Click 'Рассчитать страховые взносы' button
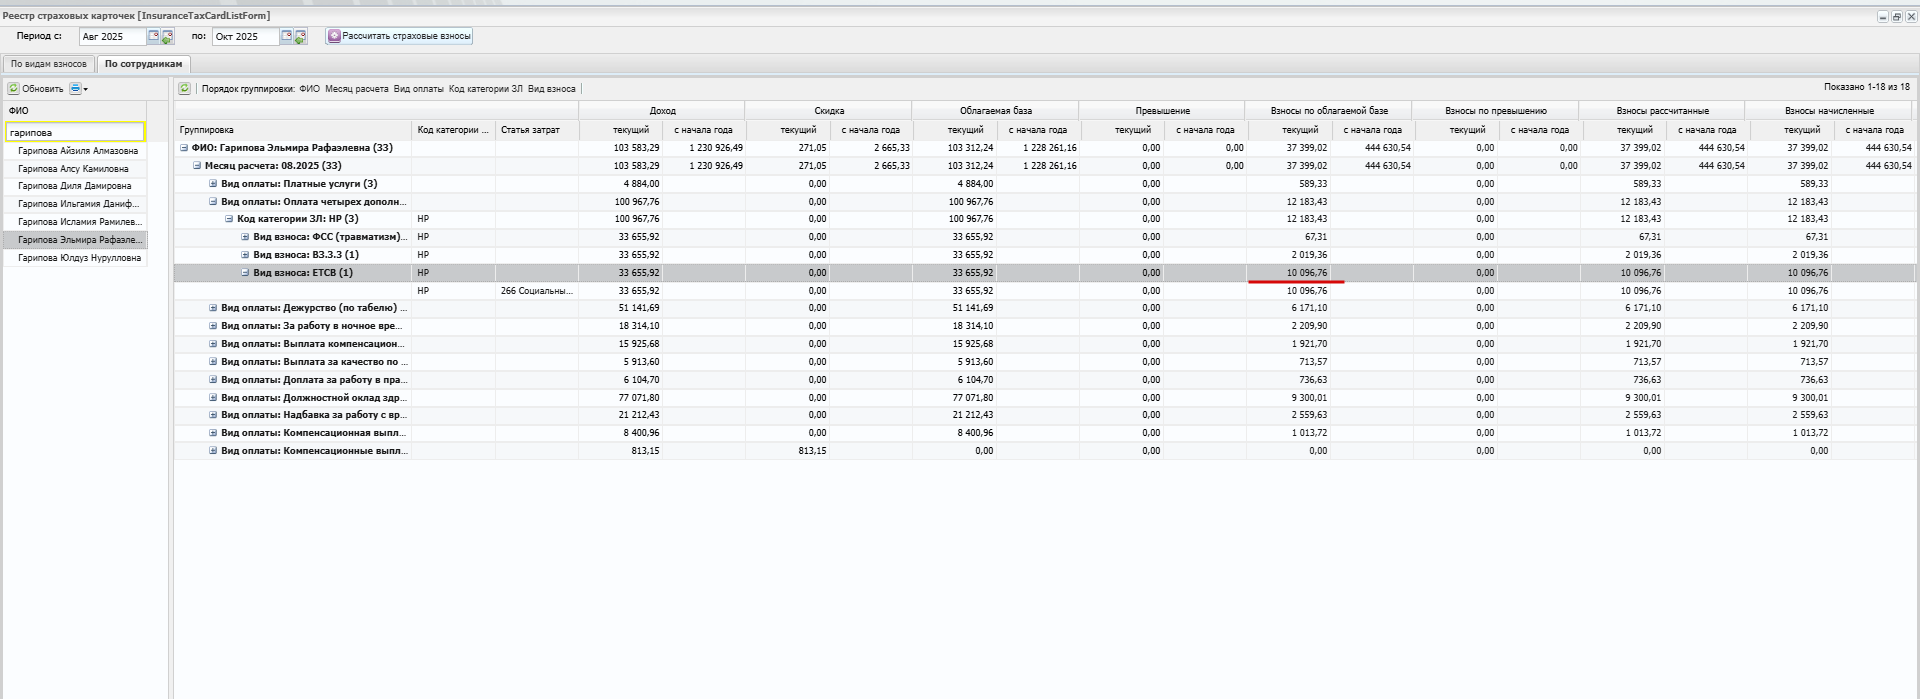 [399, 36]
